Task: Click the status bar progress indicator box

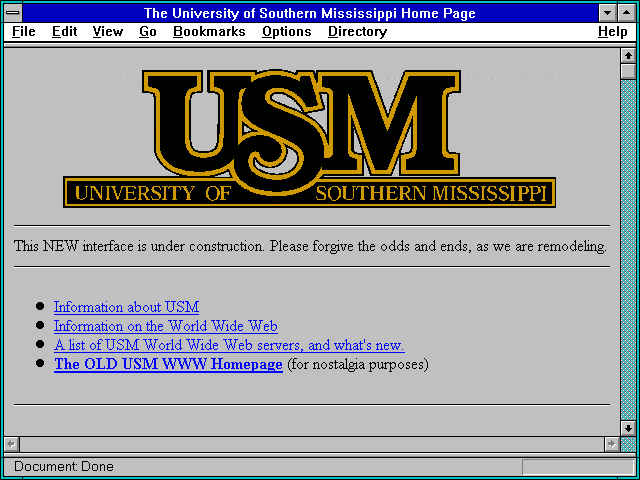Action: coord(578,467)
